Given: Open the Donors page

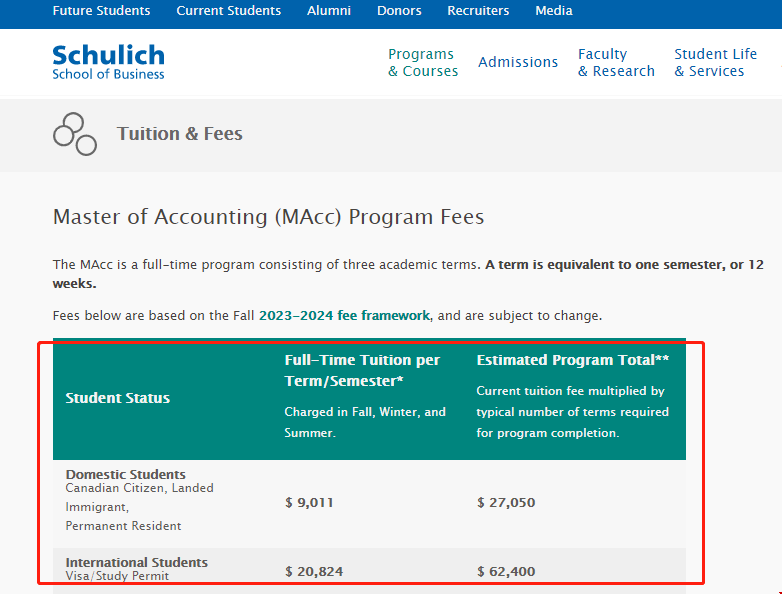Looking at the screenshot, I should coord(399,11).
